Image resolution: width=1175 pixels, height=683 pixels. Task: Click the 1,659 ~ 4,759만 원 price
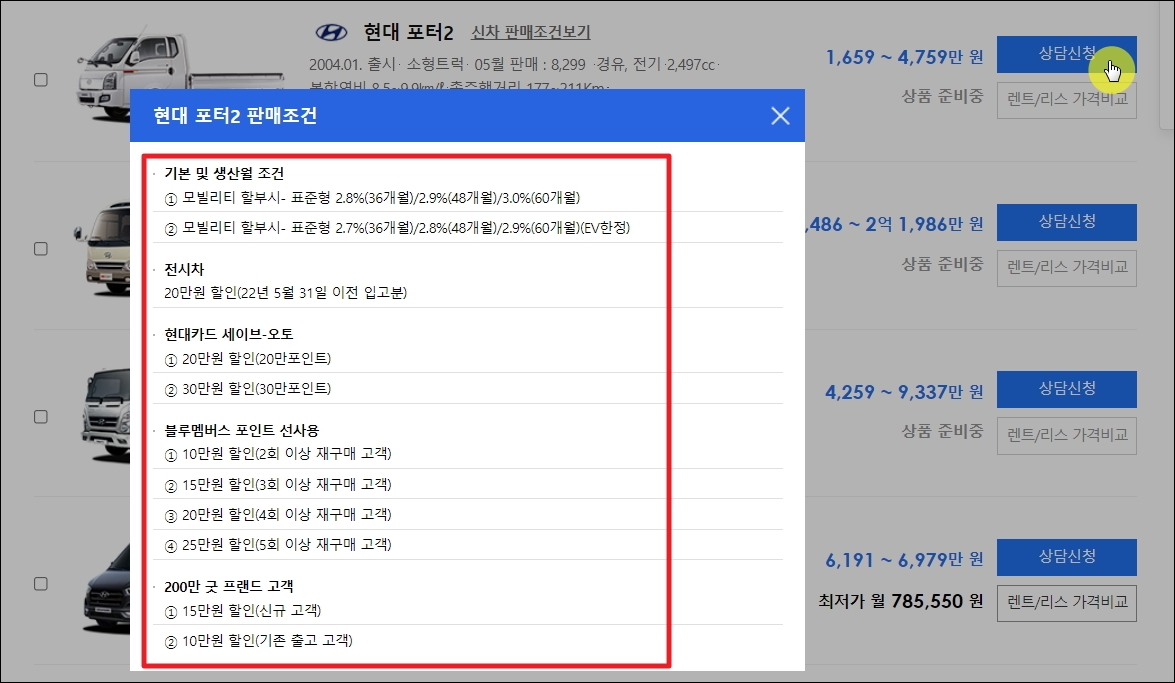[x=904, y=57]
